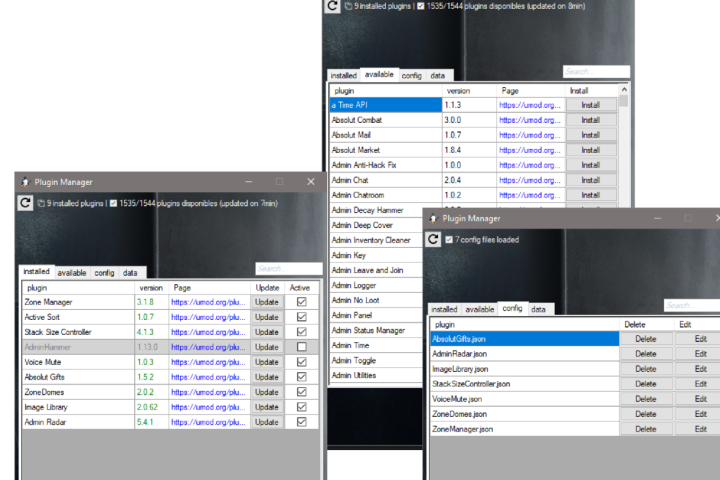The image size is (720, 480).
Task: Delete the ImageLibrary.json config file
Action: click(646, 369)
